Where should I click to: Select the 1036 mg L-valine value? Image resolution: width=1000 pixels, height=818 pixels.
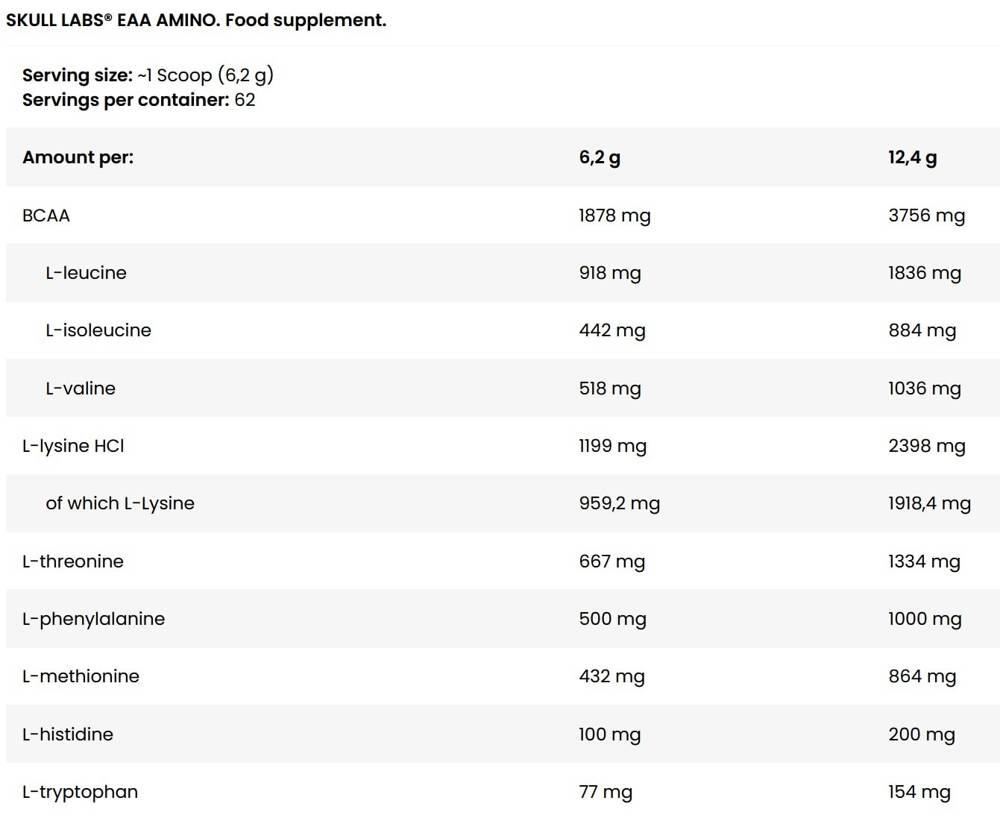click(925, 389)
